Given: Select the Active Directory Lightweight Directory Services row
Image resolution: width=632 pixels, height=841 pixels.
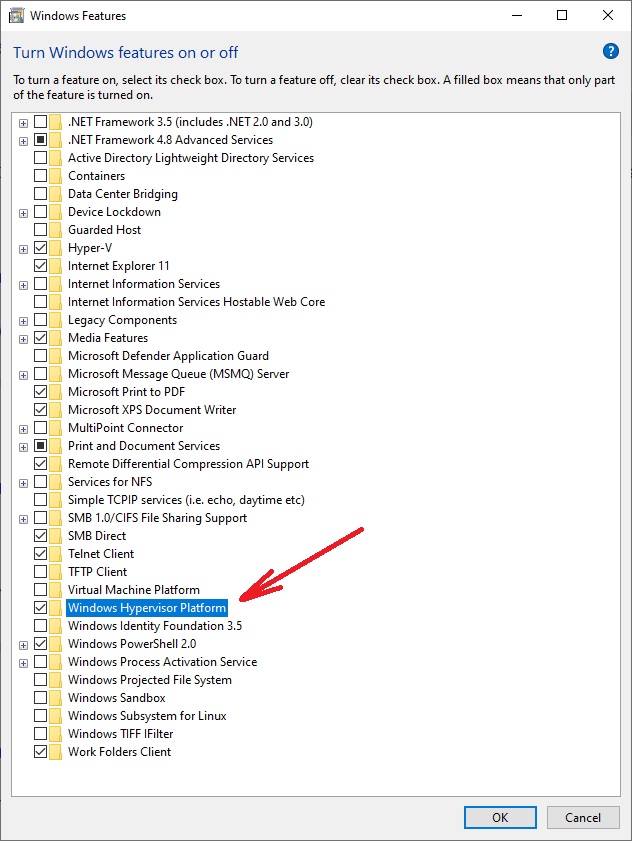Looking at the screenshot, I should [x=190, y=158].
